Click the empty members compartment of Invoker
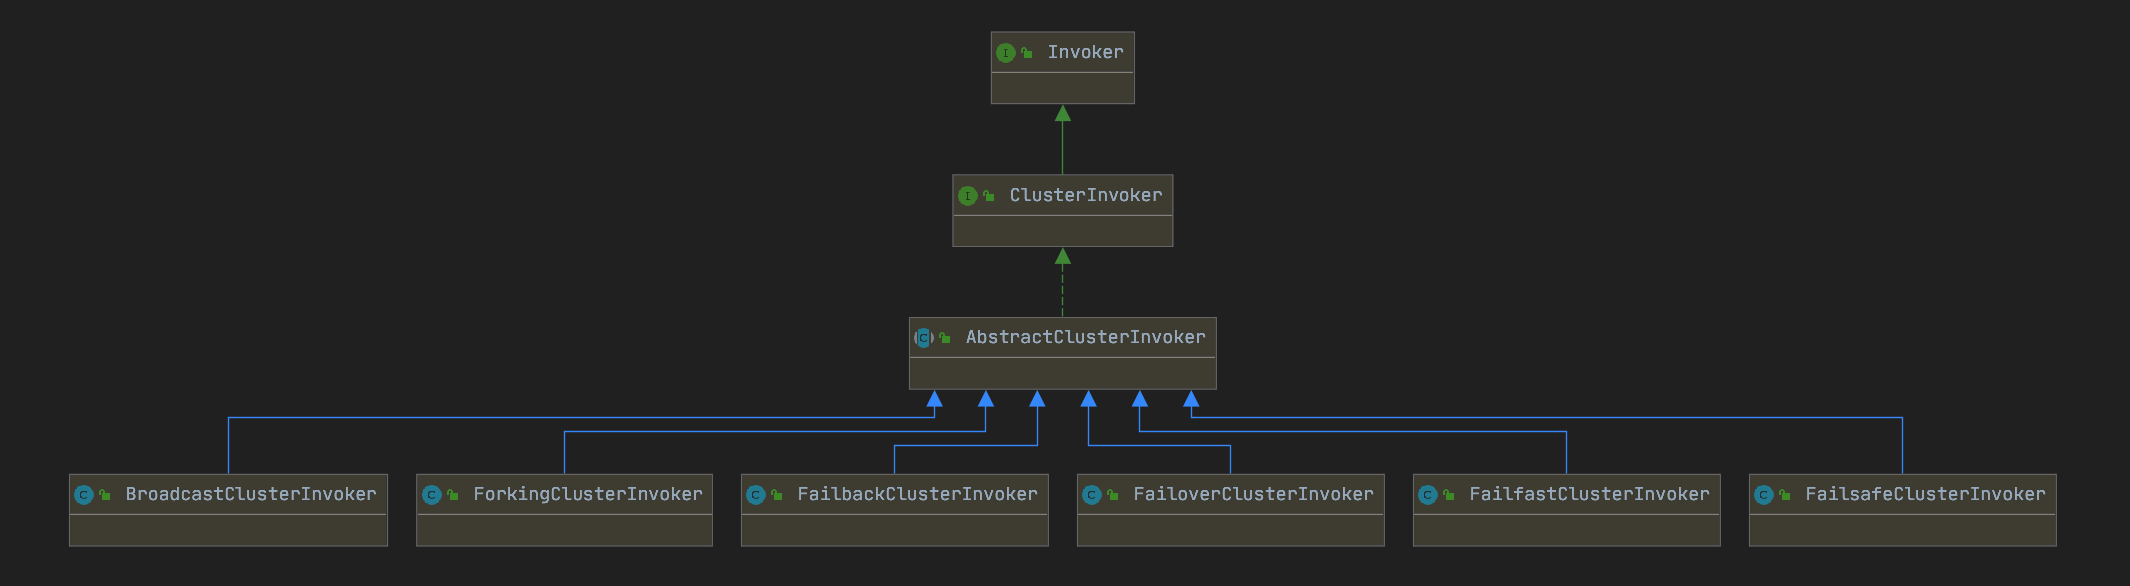This screenshot has height=586, width=2130. click(x=1062, y=88)
